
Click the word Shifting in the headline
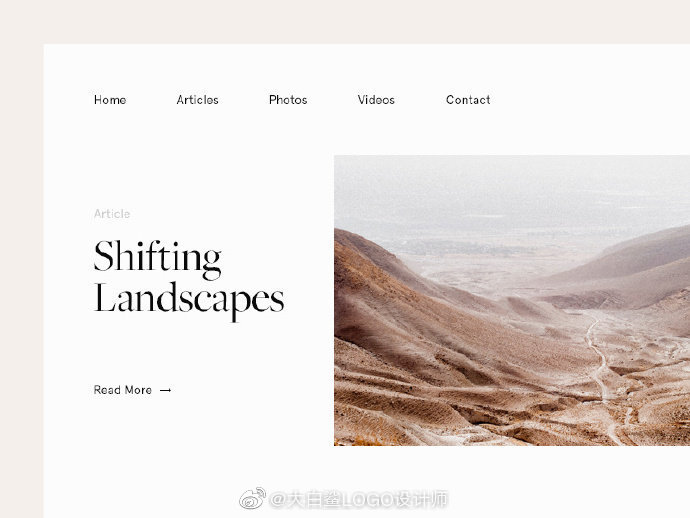click(x=157, y=258)
